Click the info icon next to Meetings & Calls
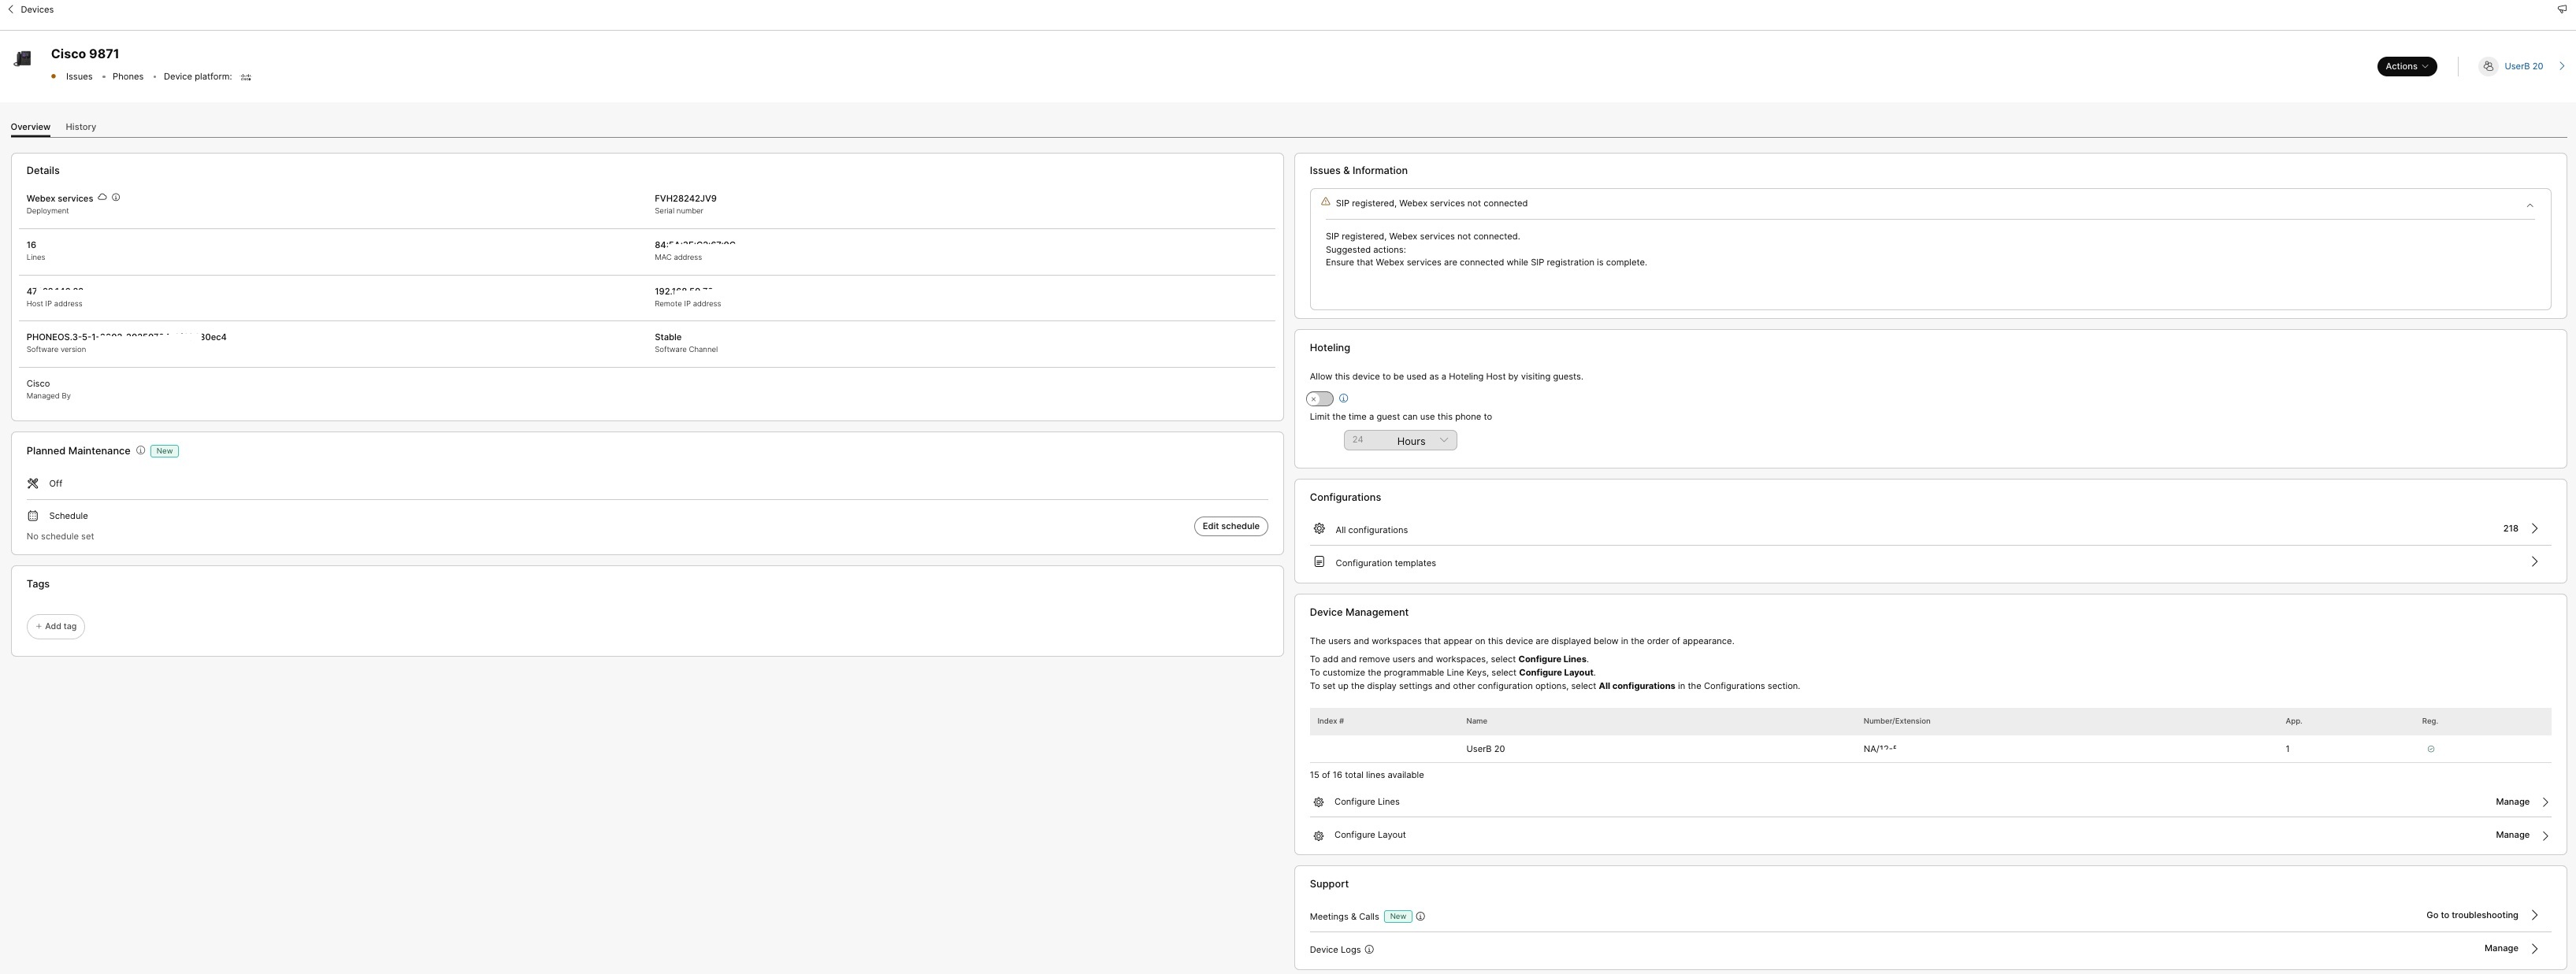2576x974 pixels. pyautogui.click(x=1420, y=917)
